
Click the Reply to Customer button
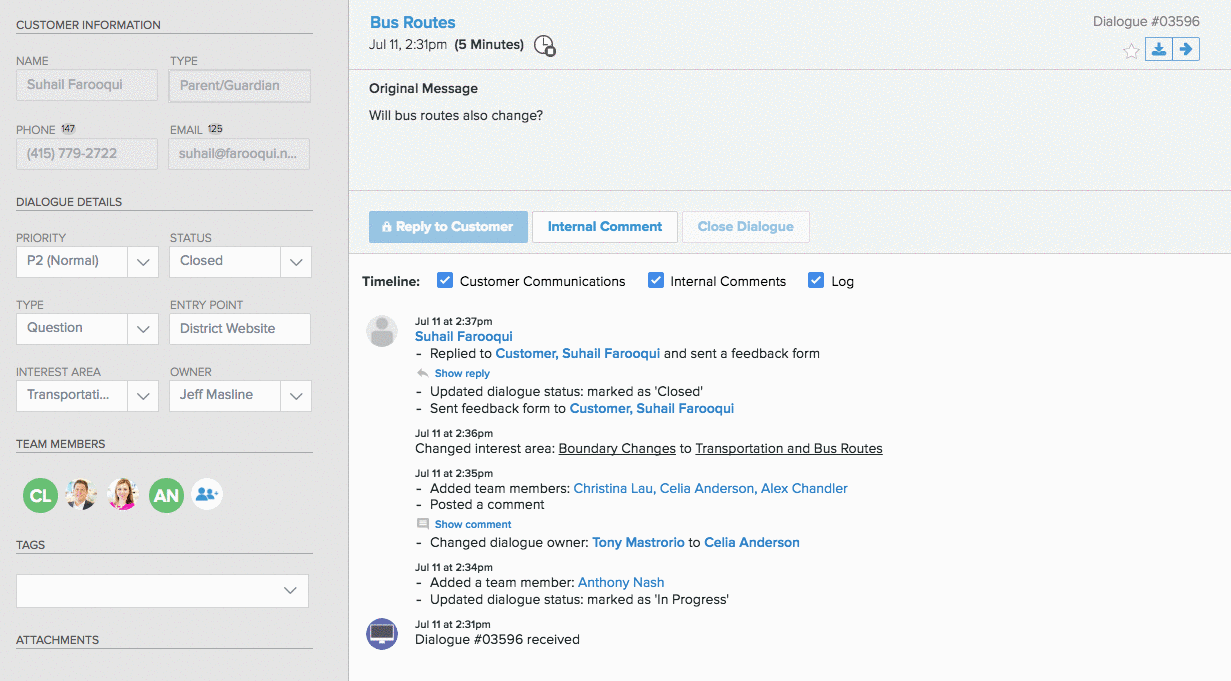coord(446,227)
